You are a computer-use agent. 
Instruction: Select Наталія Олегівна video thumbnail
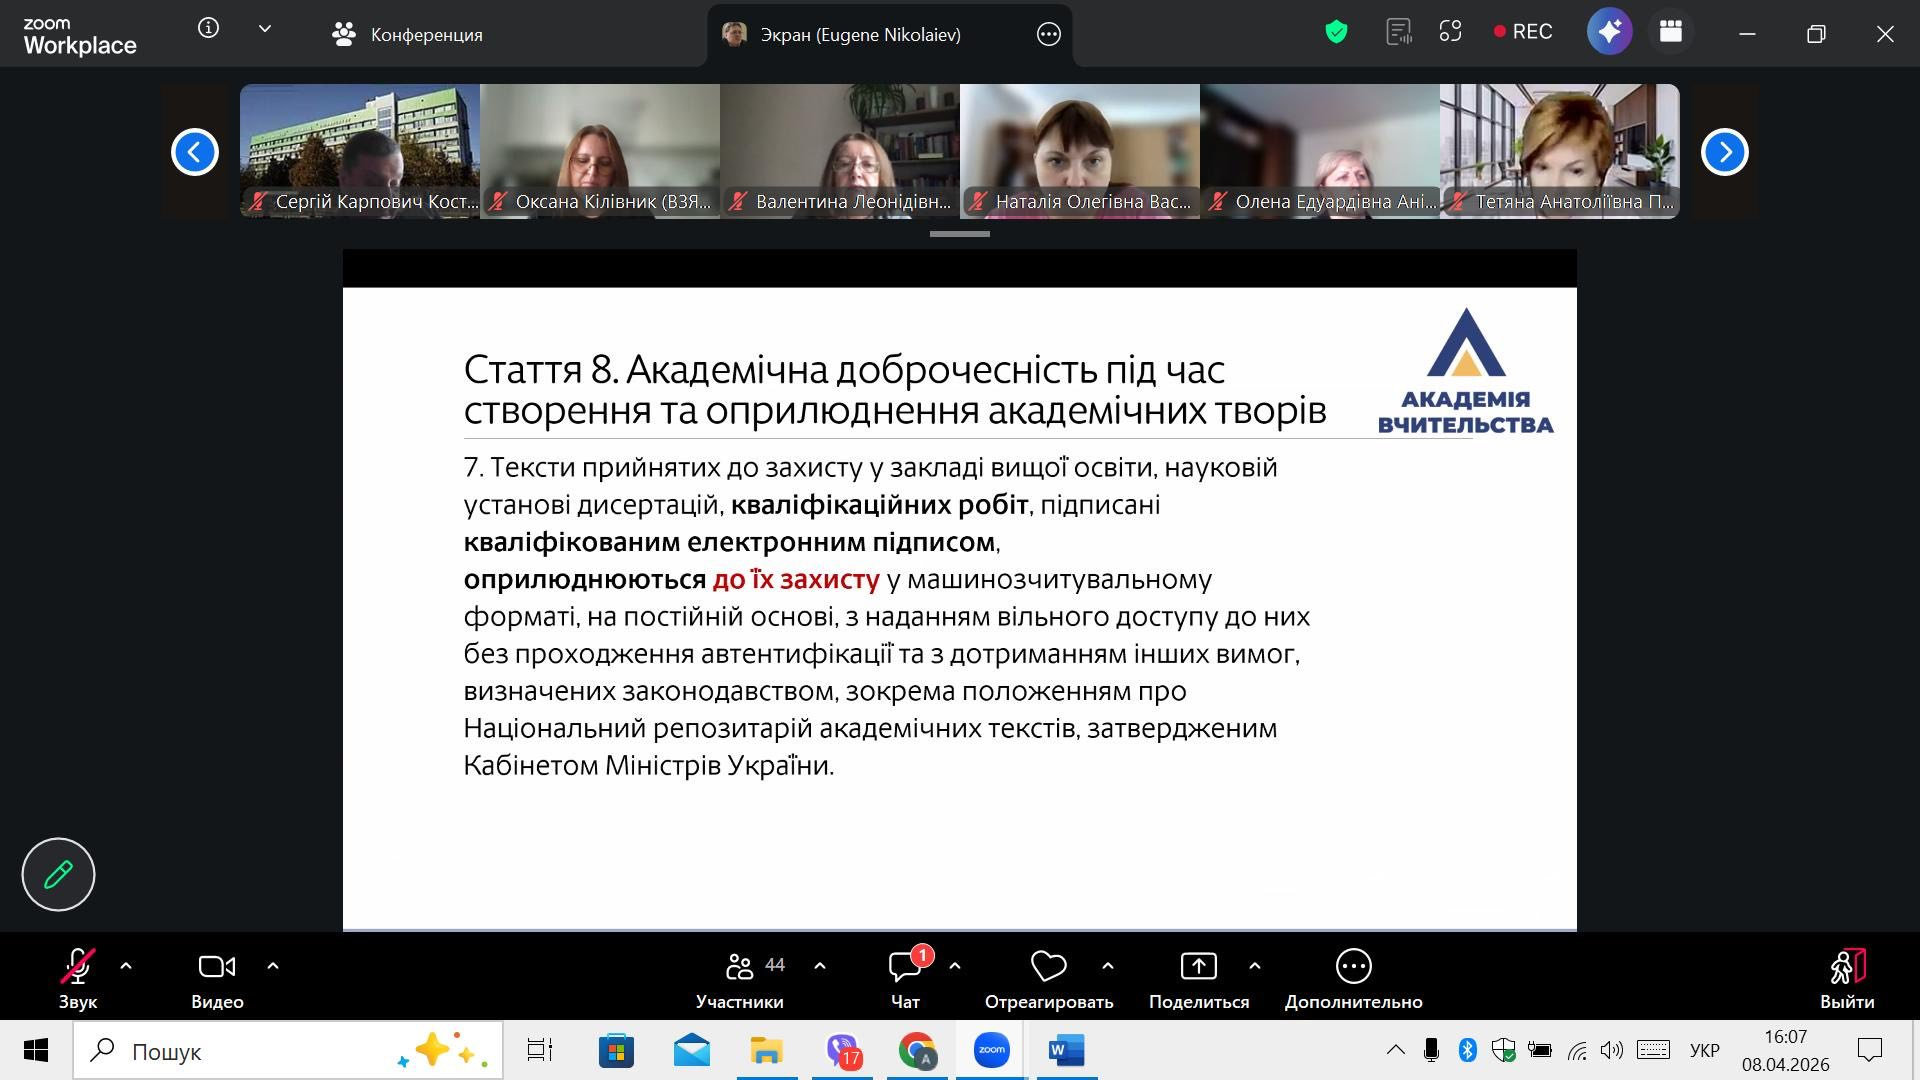click(x=1080, y=151)
